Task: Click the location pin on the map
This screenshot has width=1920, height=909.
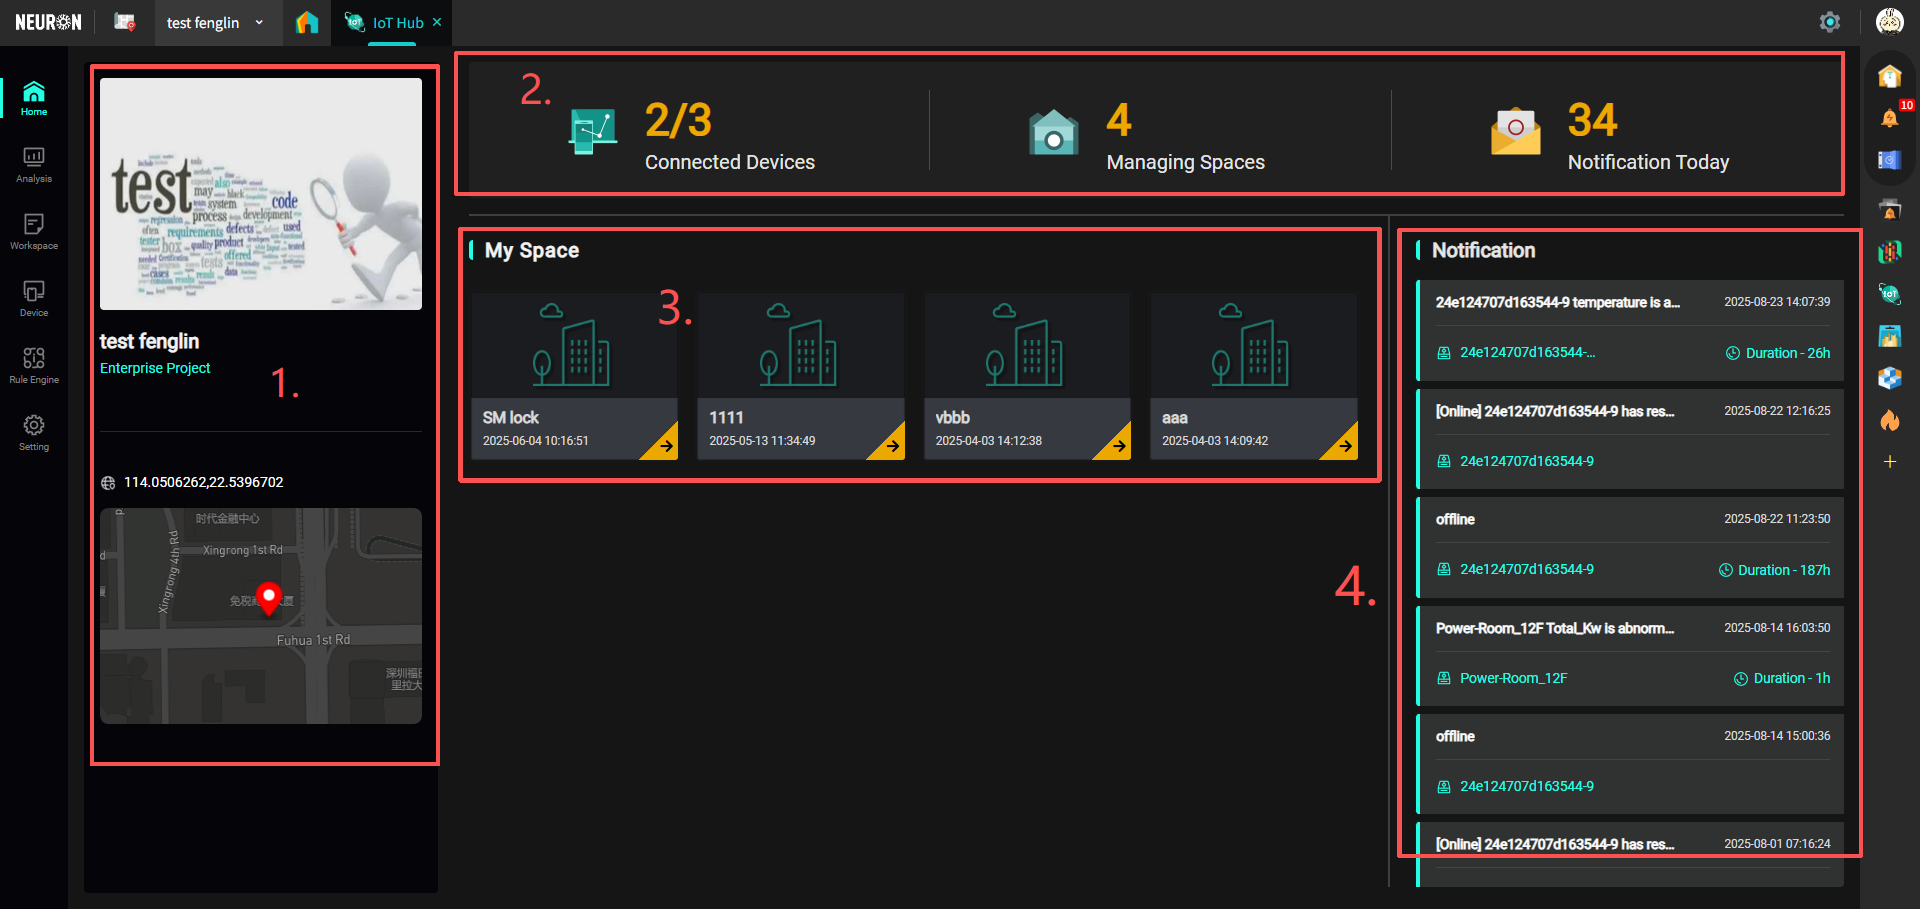Action: coord(268,597)
